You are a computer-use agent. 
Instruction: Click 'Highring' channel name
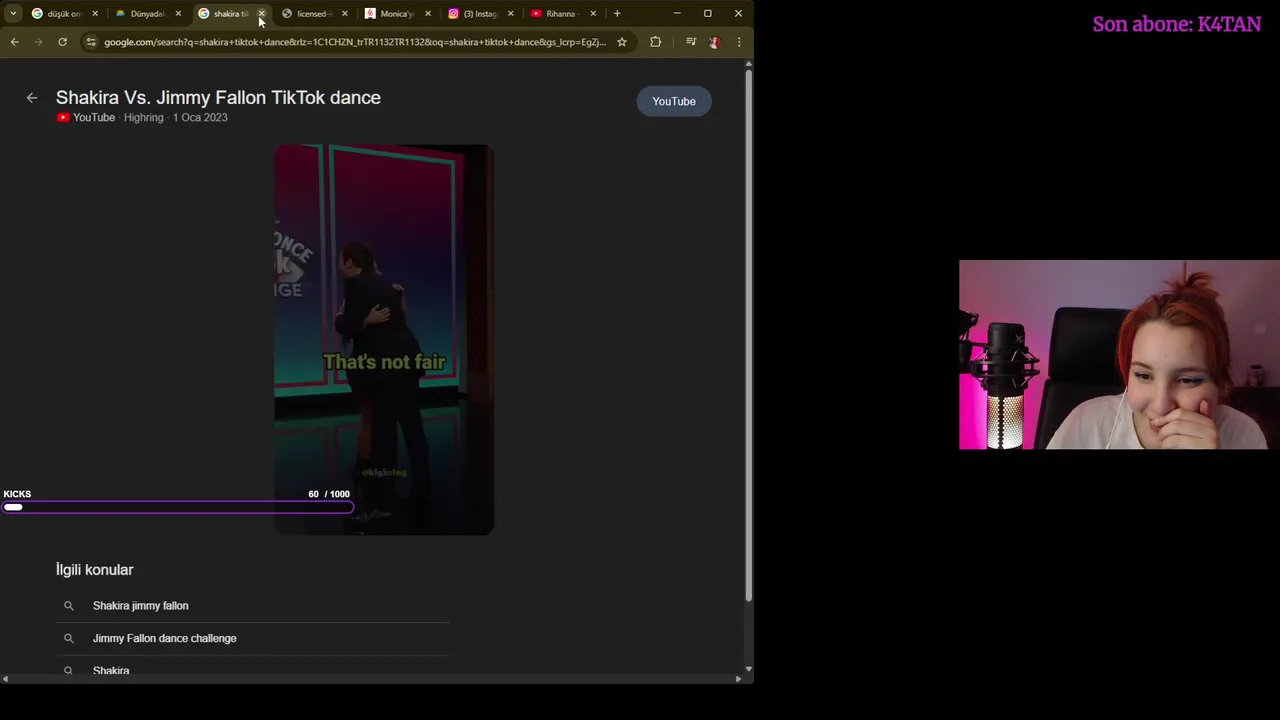click(x=143, y=118)
